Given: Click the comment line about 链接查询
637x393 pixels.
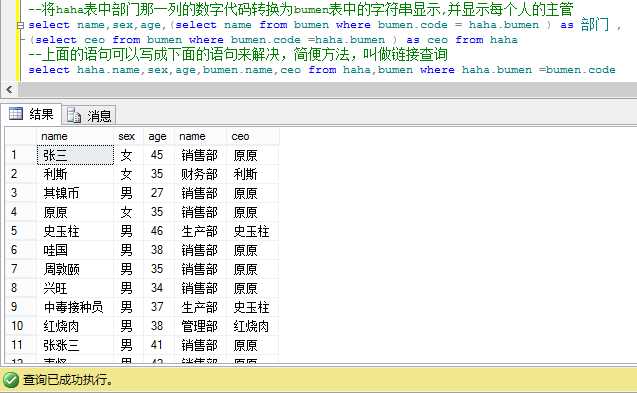Looking at the screenshot, I should pos(238,54).
